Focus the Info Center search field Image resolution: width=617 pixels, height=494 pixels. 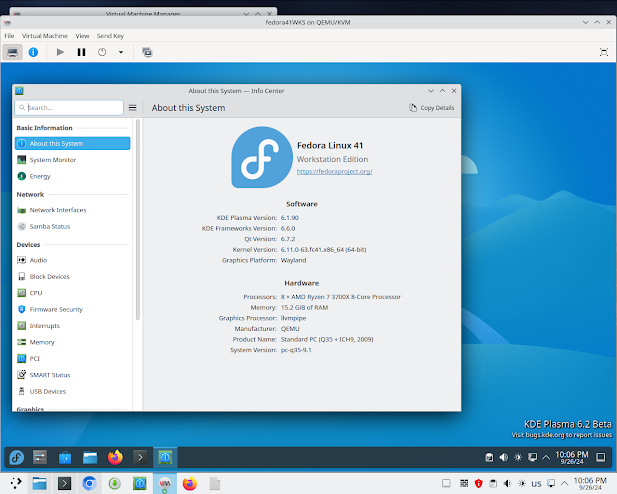[x=69, y=107]
